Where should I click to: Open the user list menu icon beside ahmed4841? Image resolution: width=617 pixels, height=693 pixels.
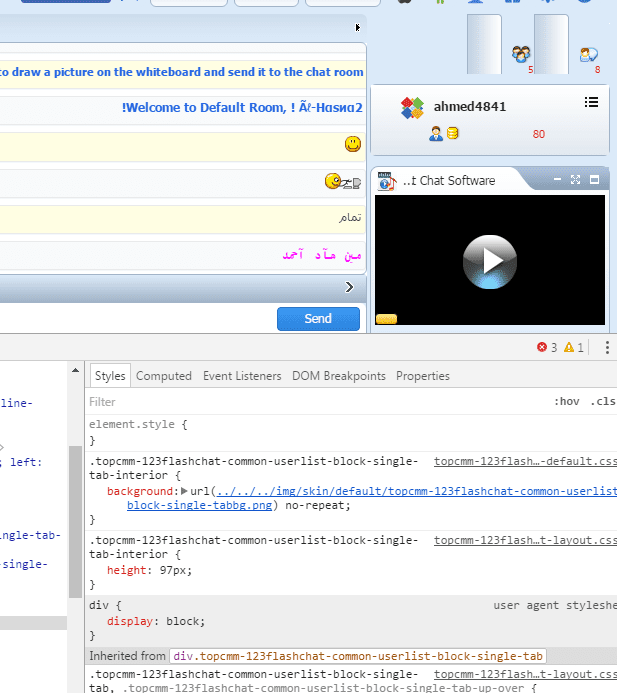click(591, 102)
